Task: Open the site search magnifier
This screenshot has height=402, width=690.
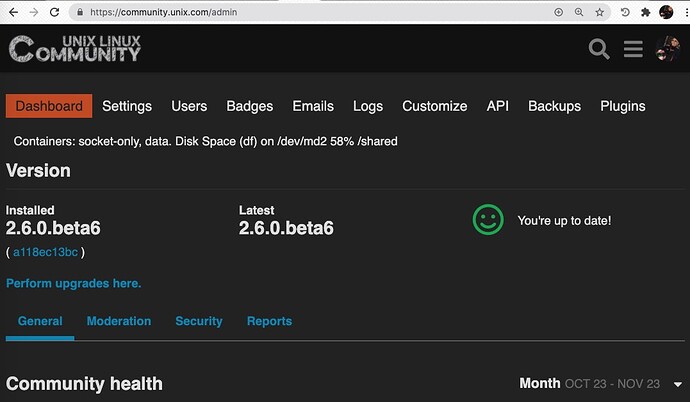Action: [599, 49]
